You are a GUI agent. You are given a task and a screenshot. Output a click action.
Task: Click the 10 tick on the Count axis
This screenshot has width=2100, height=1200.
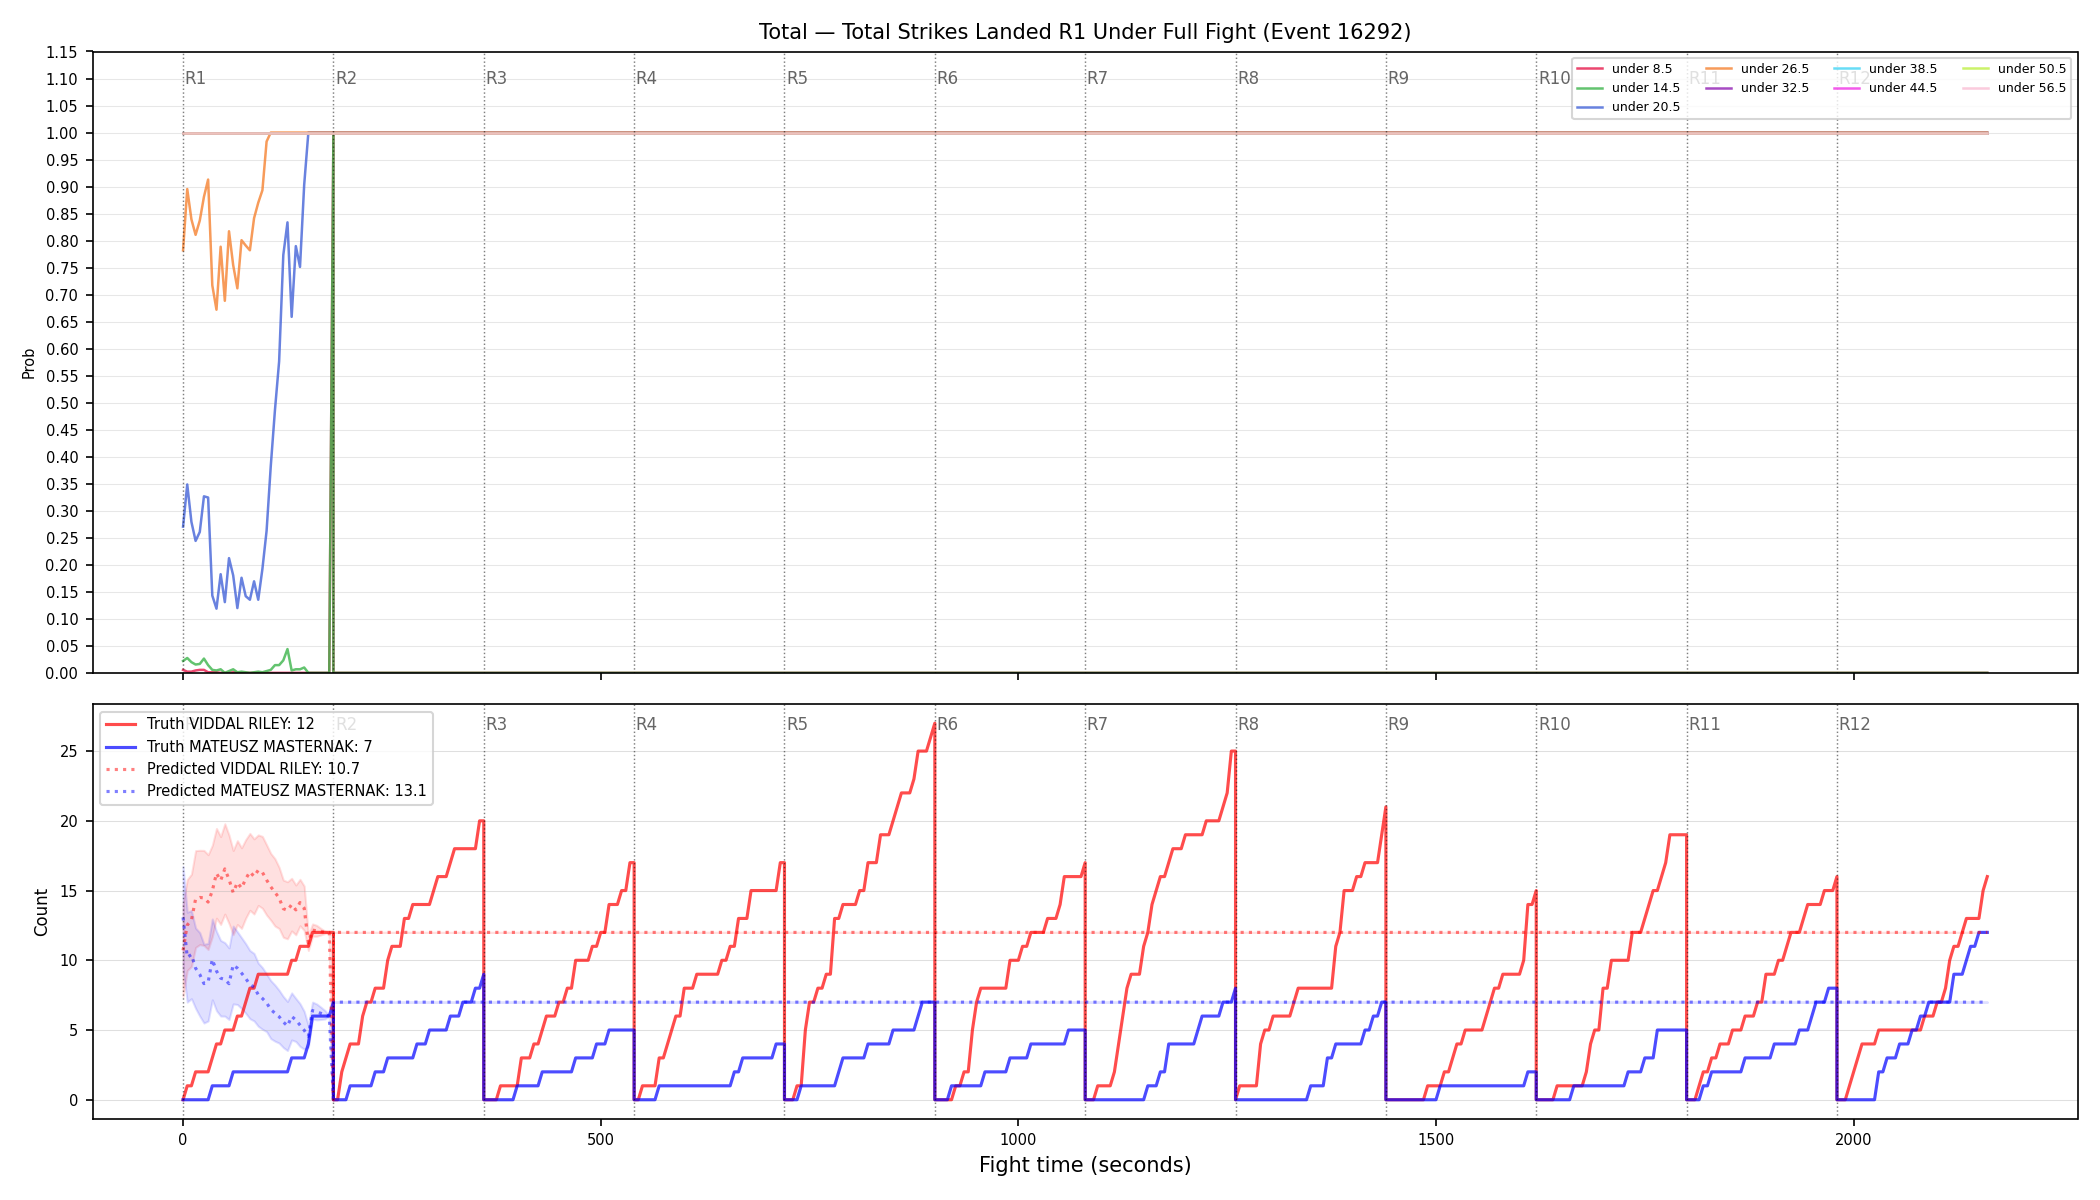(x=69, y=960)
